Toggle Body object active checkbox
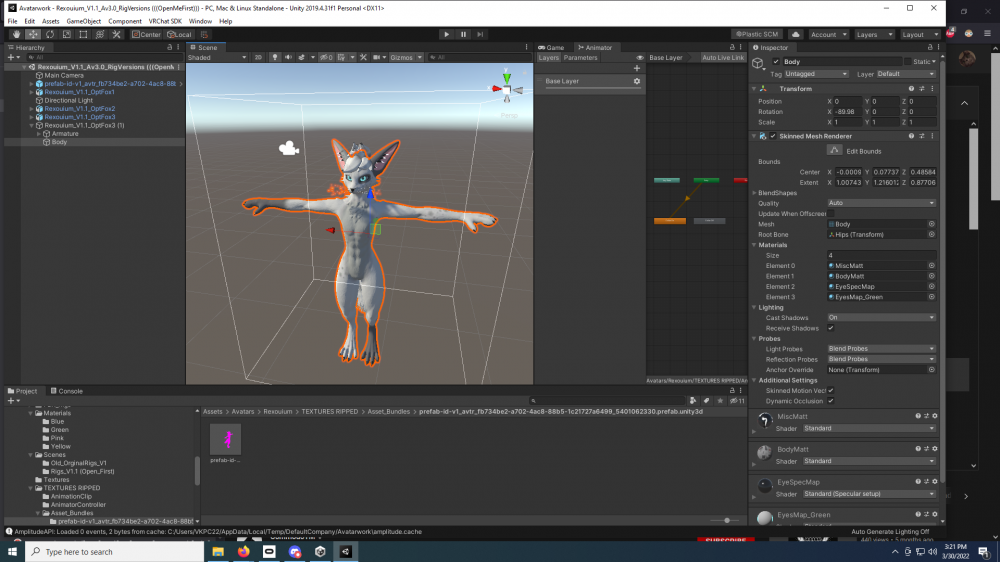The width and height of the screenshot is (1000, 562). tap(776, 62)
